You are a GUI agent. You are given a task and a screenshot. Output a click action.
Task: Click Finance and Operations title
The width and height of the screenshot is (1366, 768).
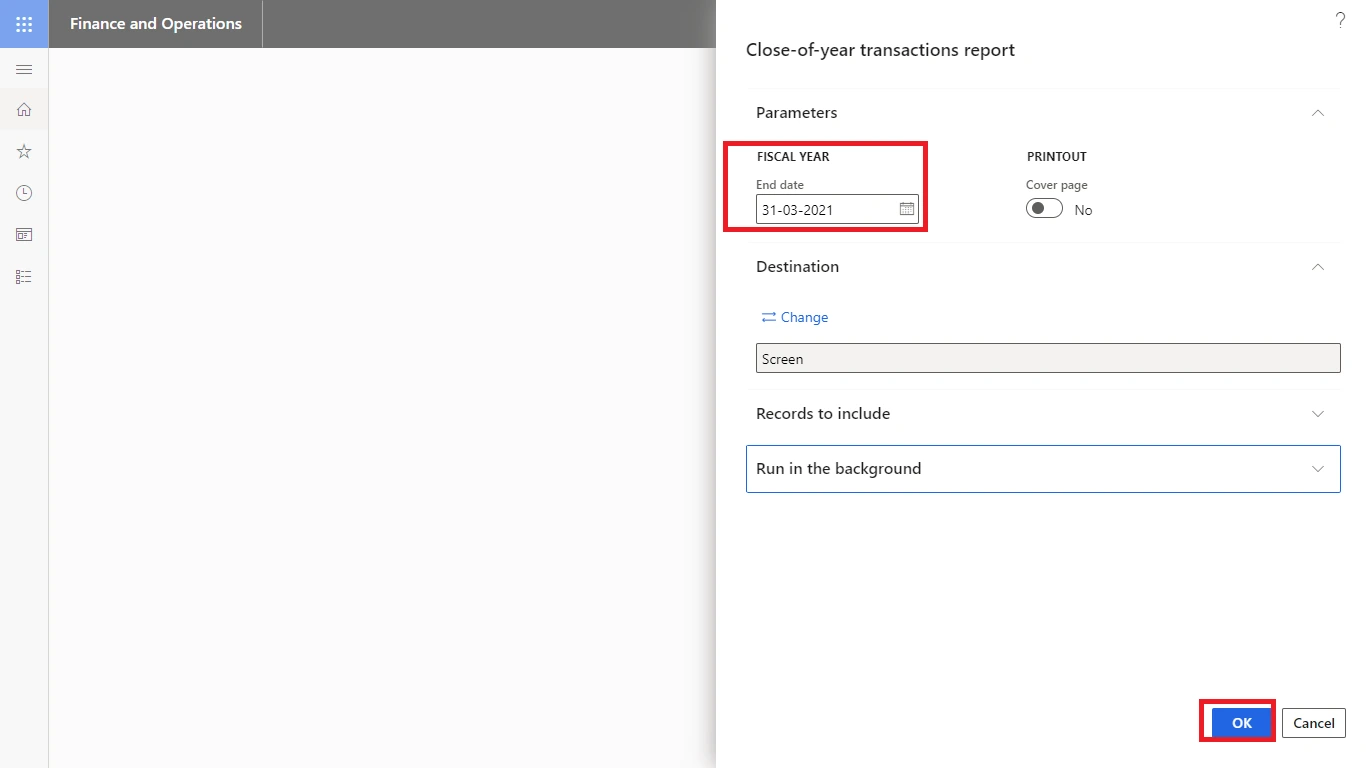(156, 24)
